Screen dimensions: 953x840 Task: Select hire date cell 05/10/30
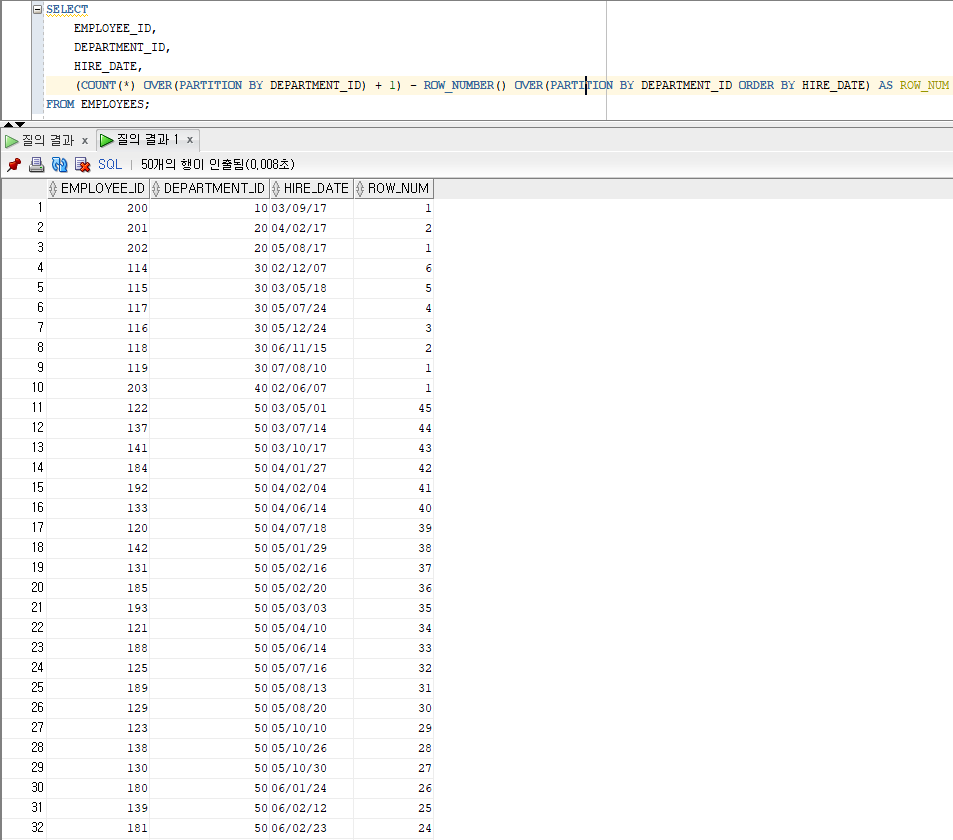pos(311,768)
